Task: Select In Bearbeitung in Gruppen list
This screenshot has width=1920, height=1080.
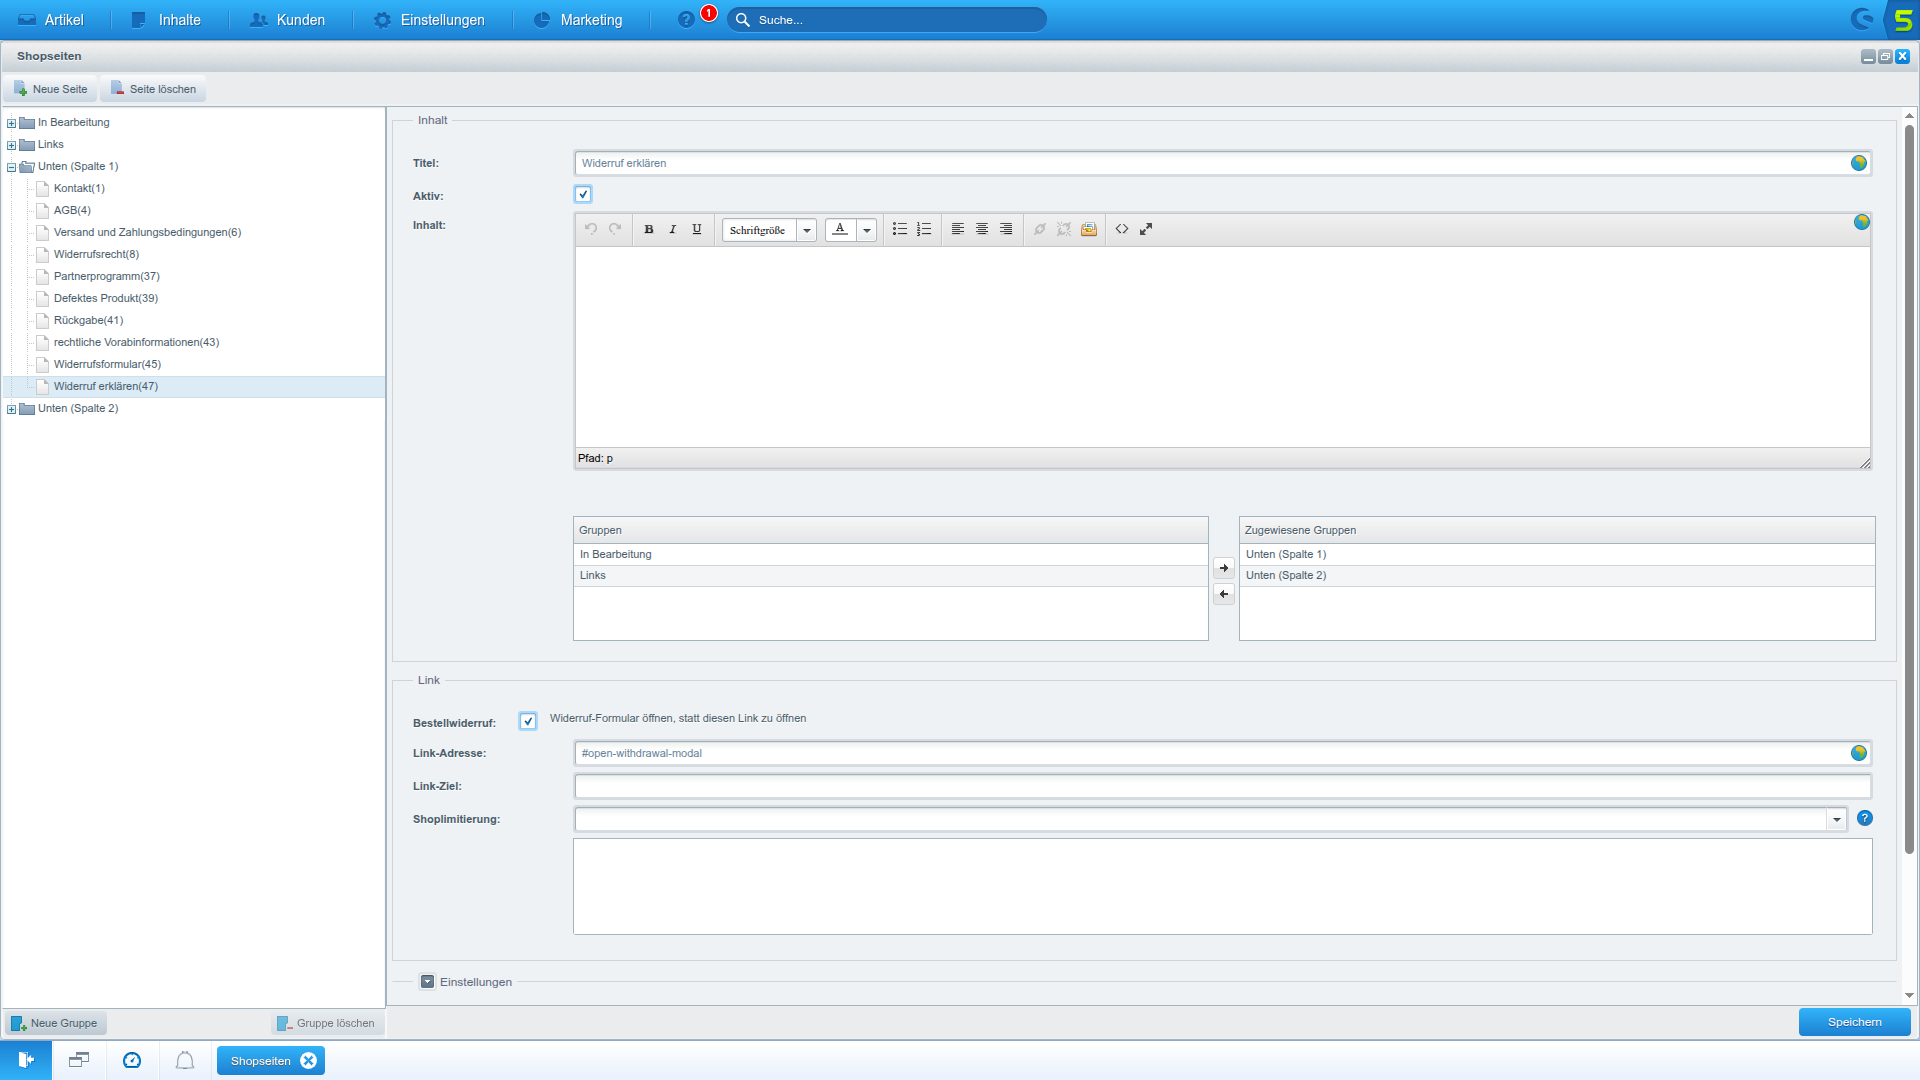Action: point(890,554)
